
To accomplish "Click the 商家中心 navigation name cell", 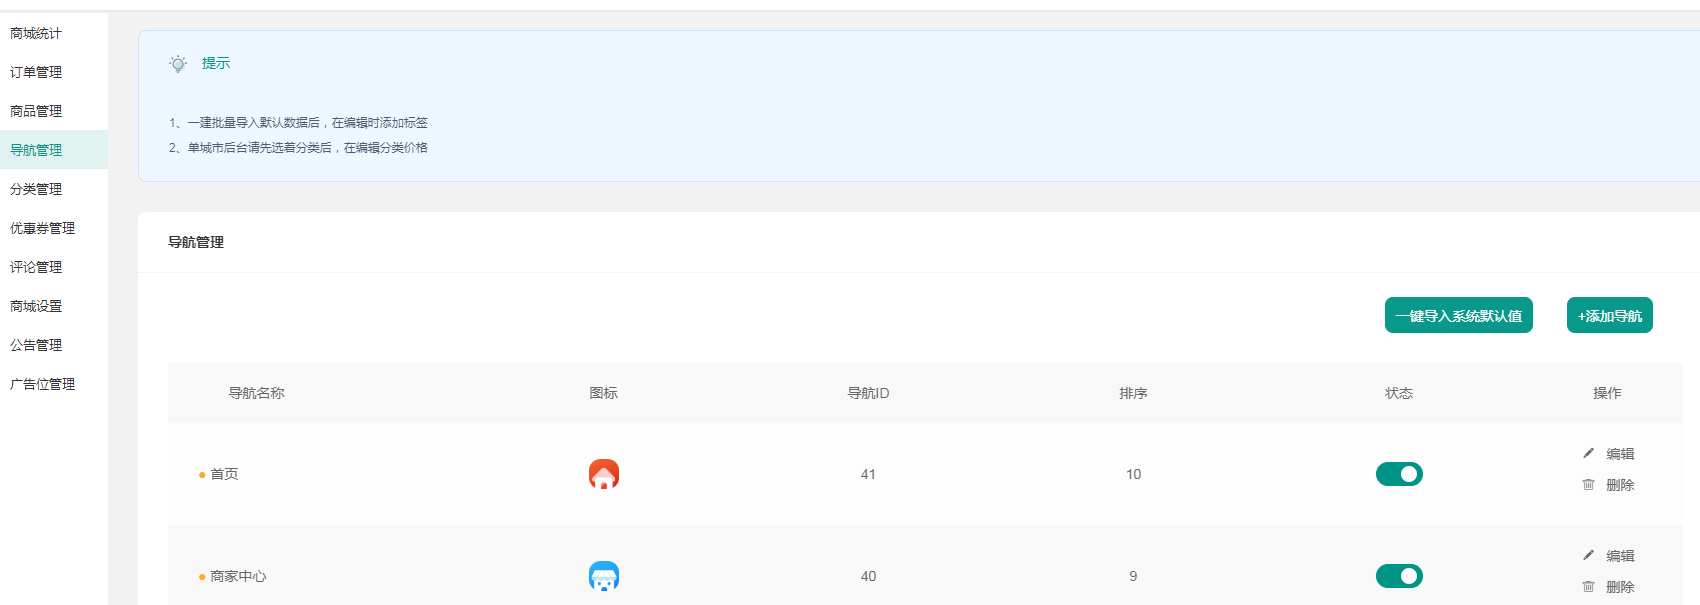I will click(x=238, y=576).
